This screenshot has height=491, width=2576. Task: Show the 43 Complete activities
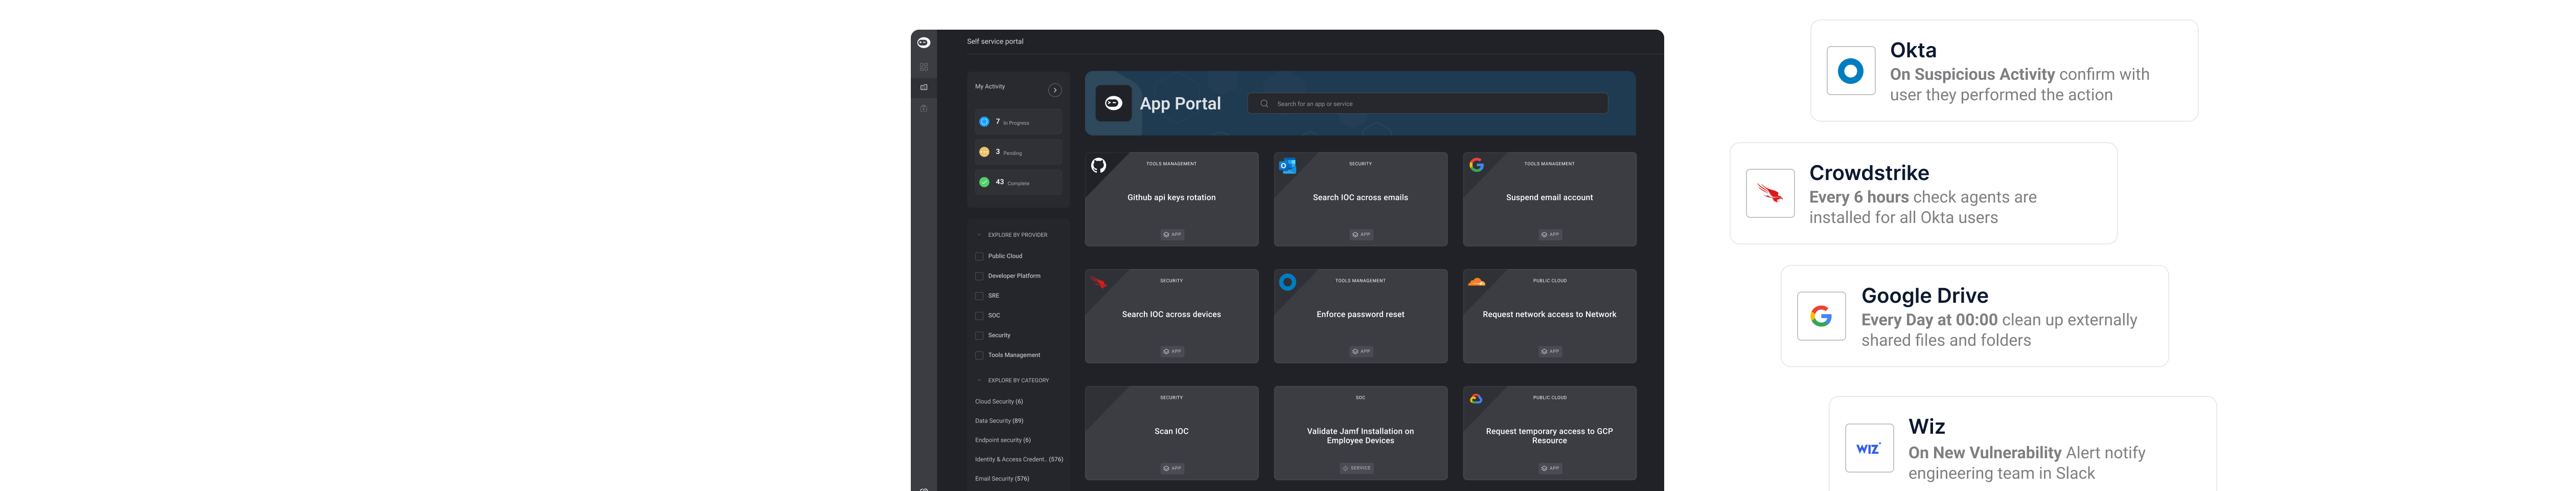(1018, 182)
